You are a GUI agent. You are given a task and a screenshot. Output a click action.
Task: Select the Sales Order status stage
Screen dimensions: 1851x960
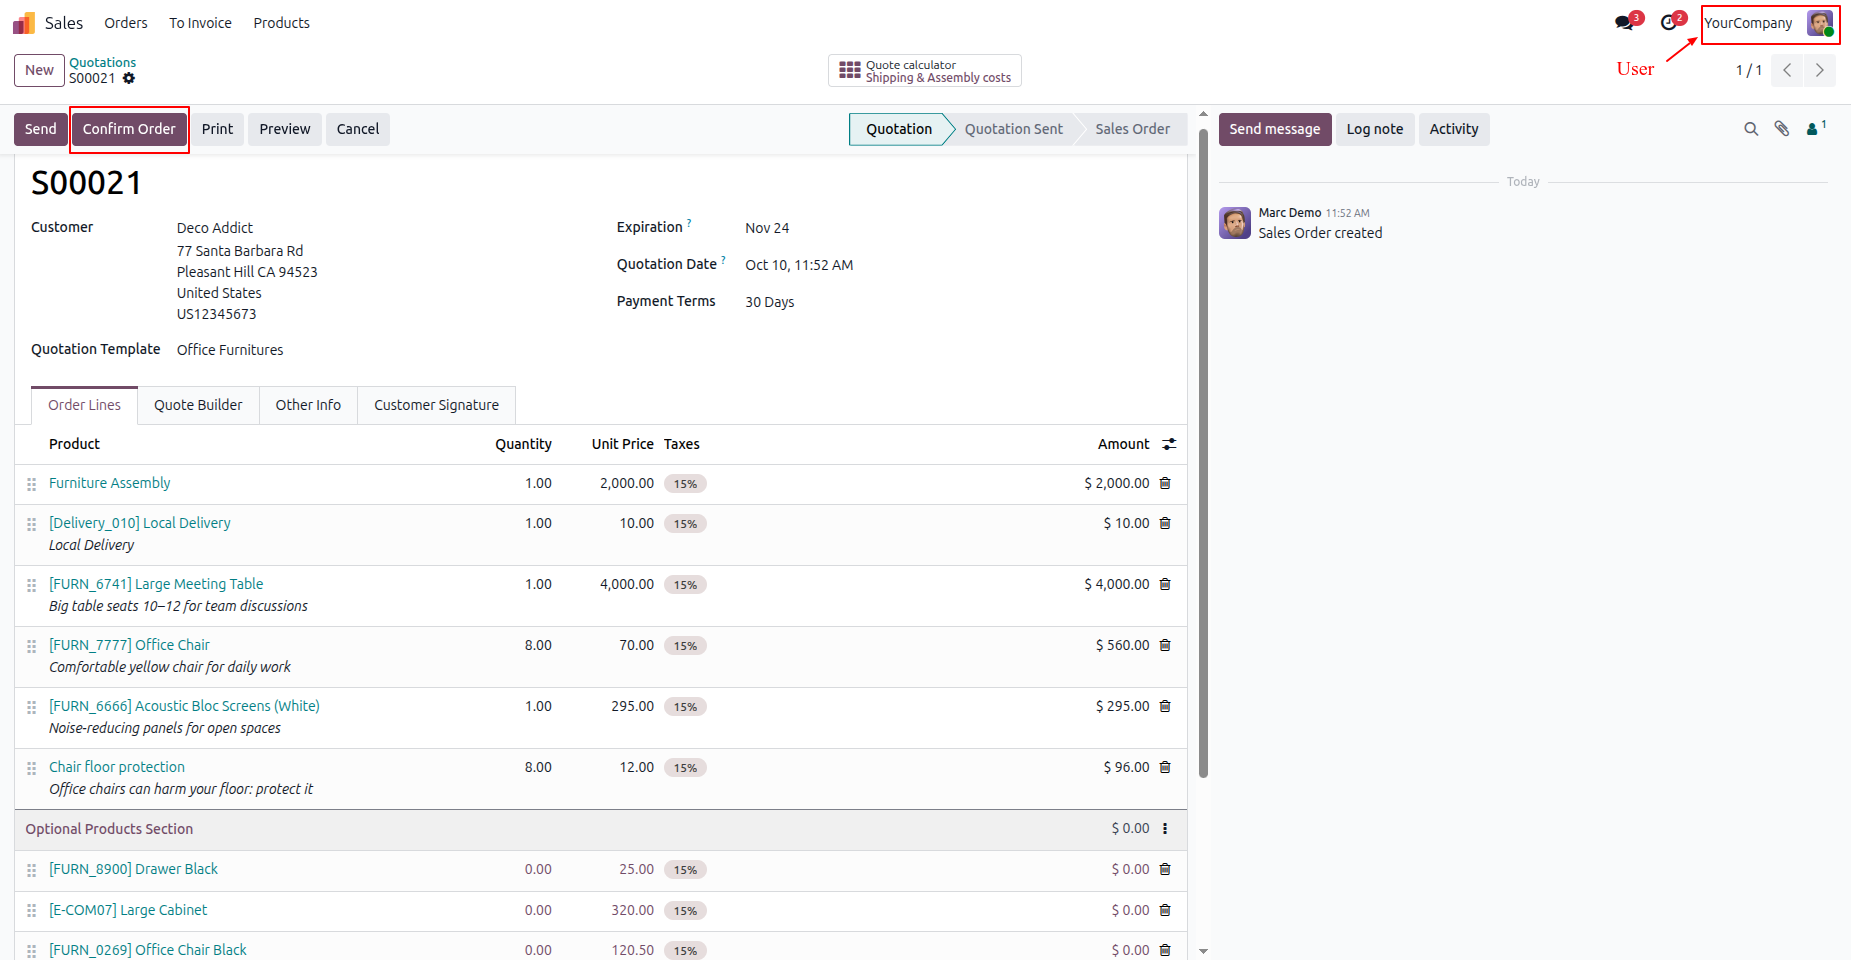coord(1132,129)
